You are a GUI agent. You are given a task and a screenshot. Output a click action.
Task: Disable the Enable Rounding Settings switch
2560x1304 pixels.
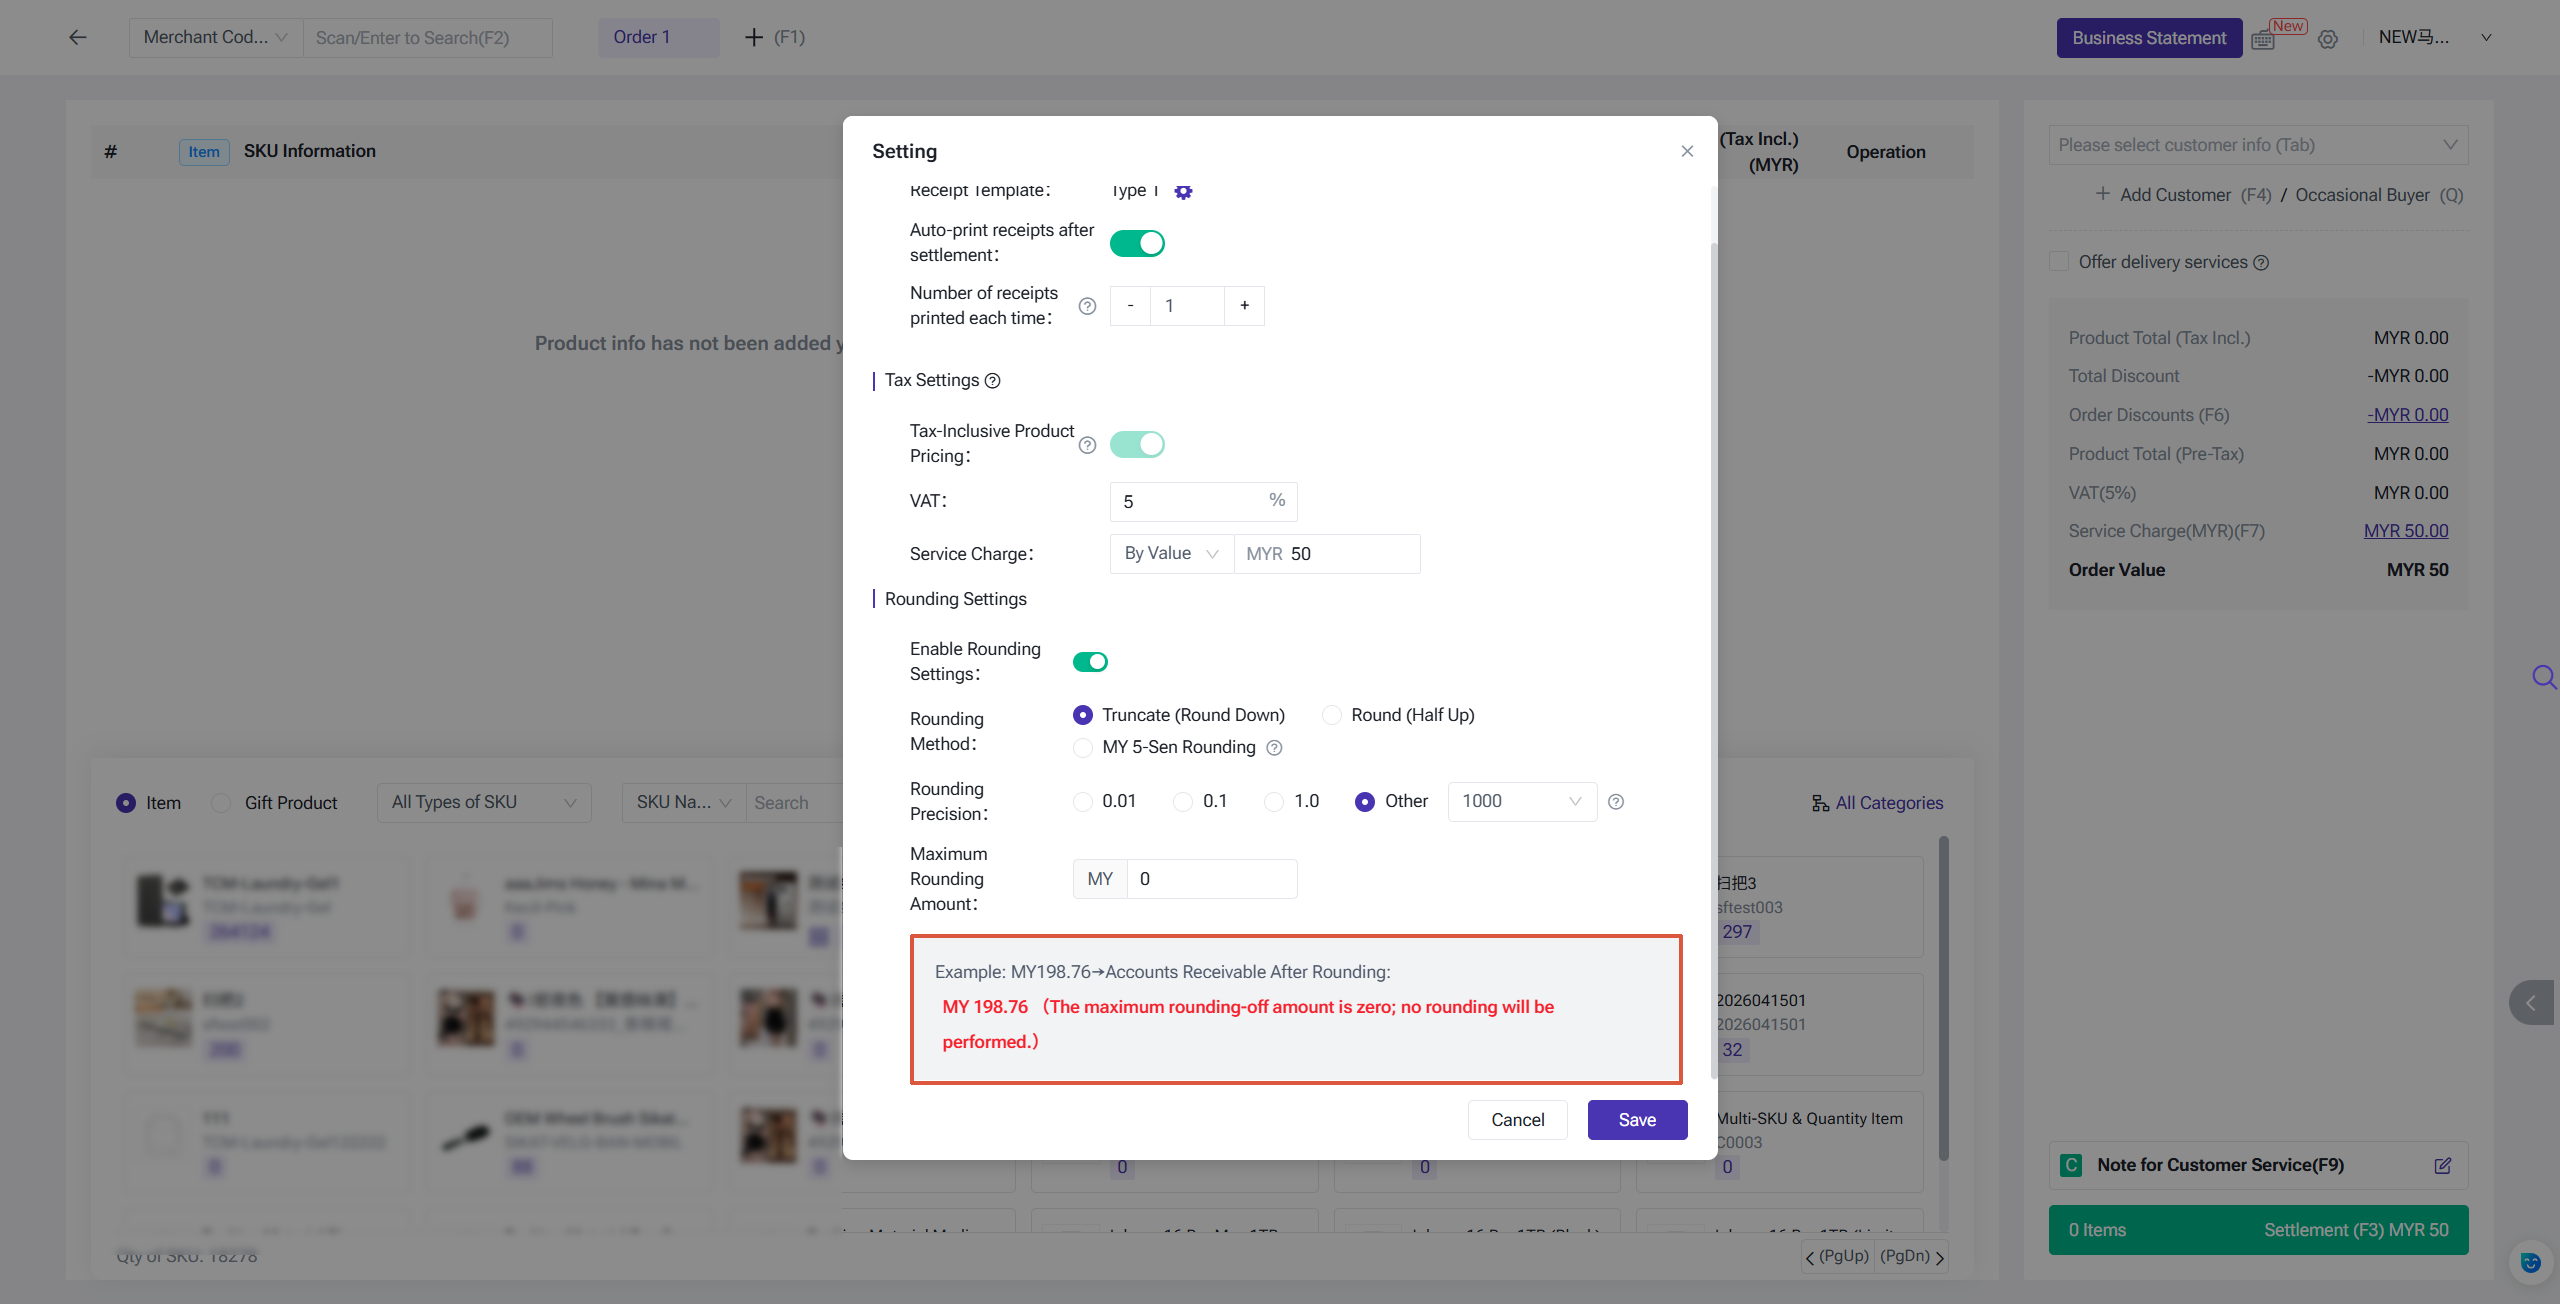coord(1090,662)
